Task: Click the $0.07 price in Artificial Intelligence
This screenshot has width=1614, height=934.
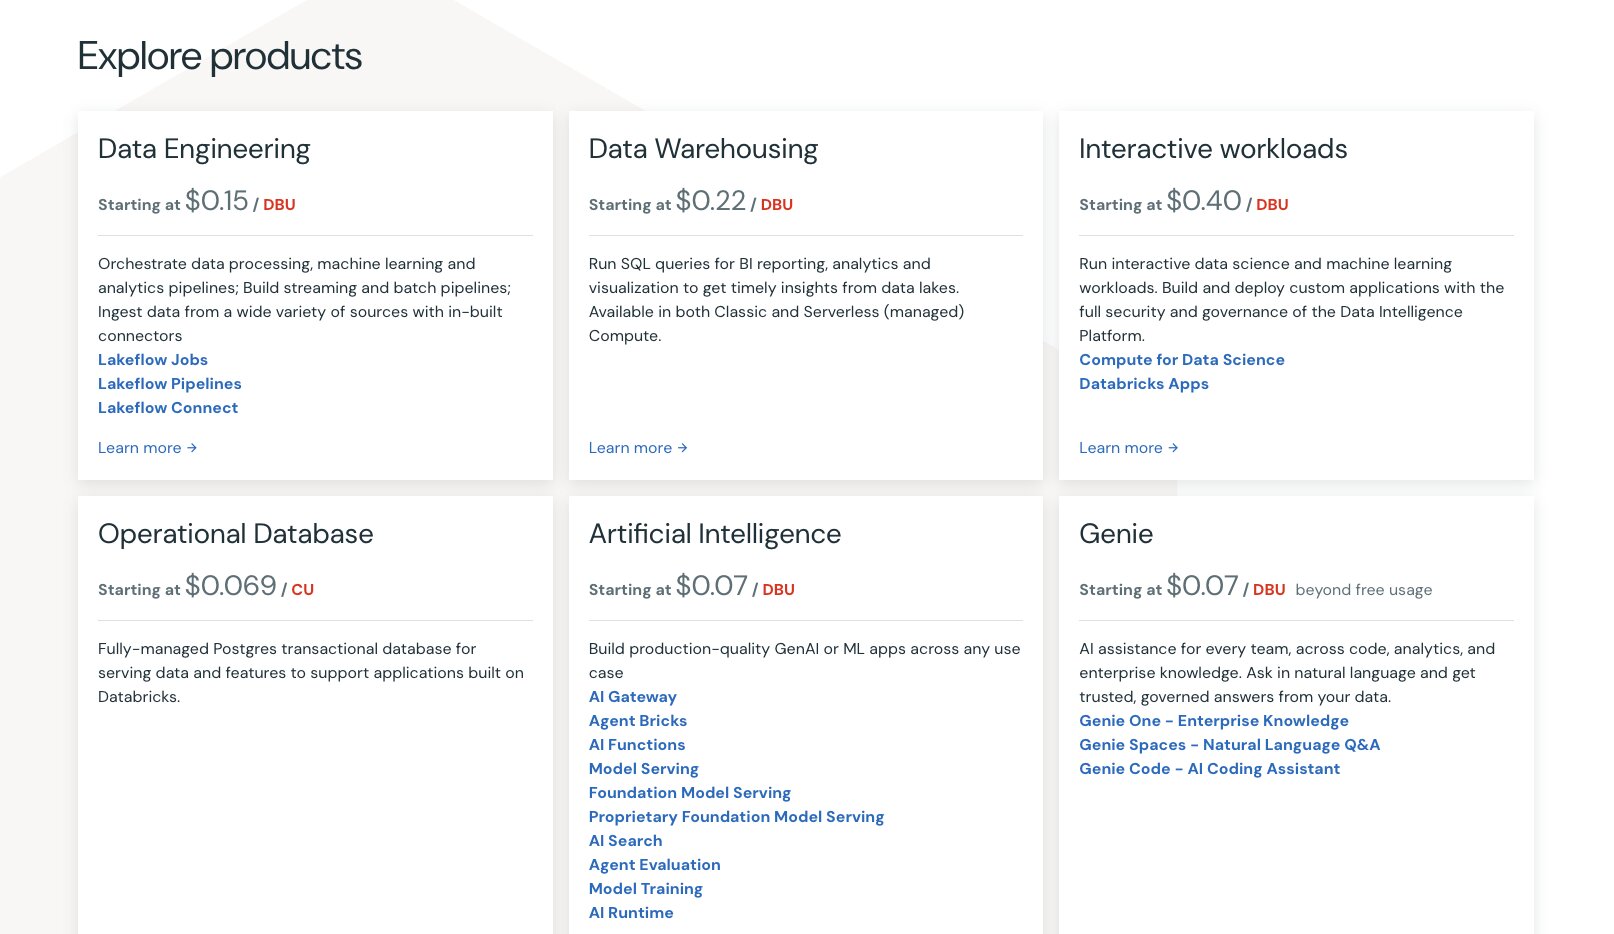Action: click(712, 586)
